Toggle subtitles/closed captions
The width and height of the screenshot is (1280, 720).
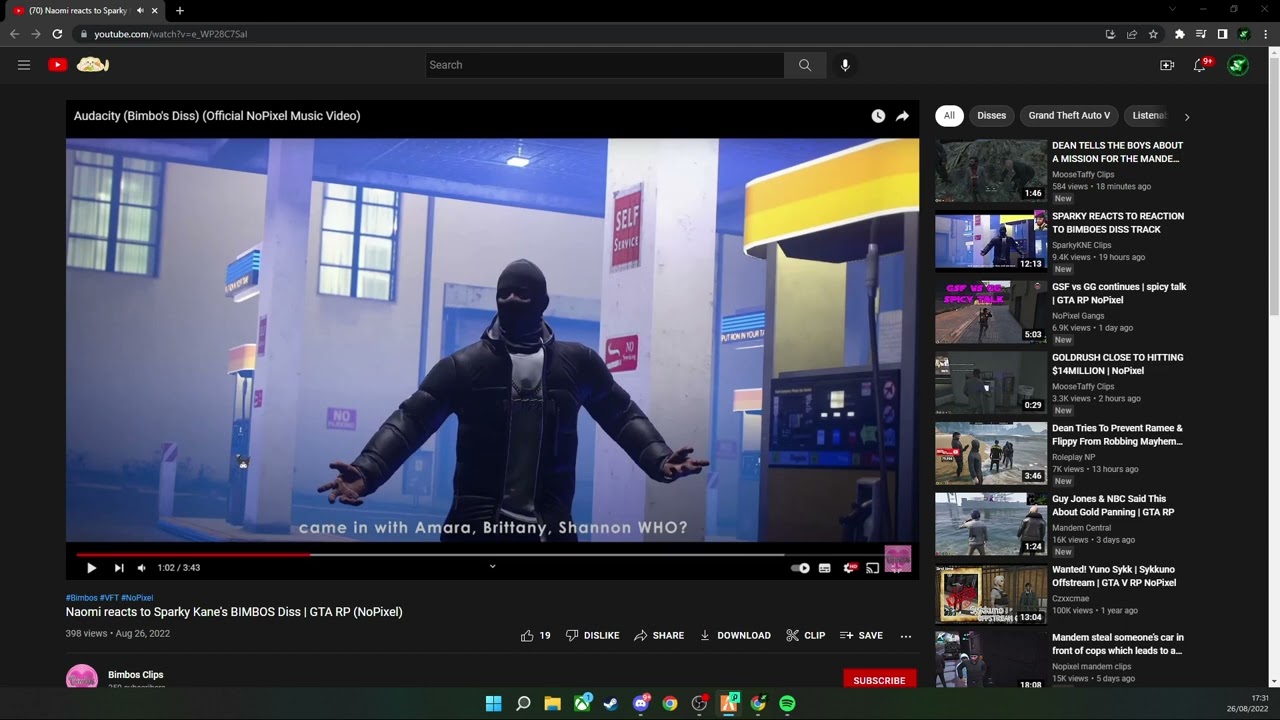pos(825,568)
